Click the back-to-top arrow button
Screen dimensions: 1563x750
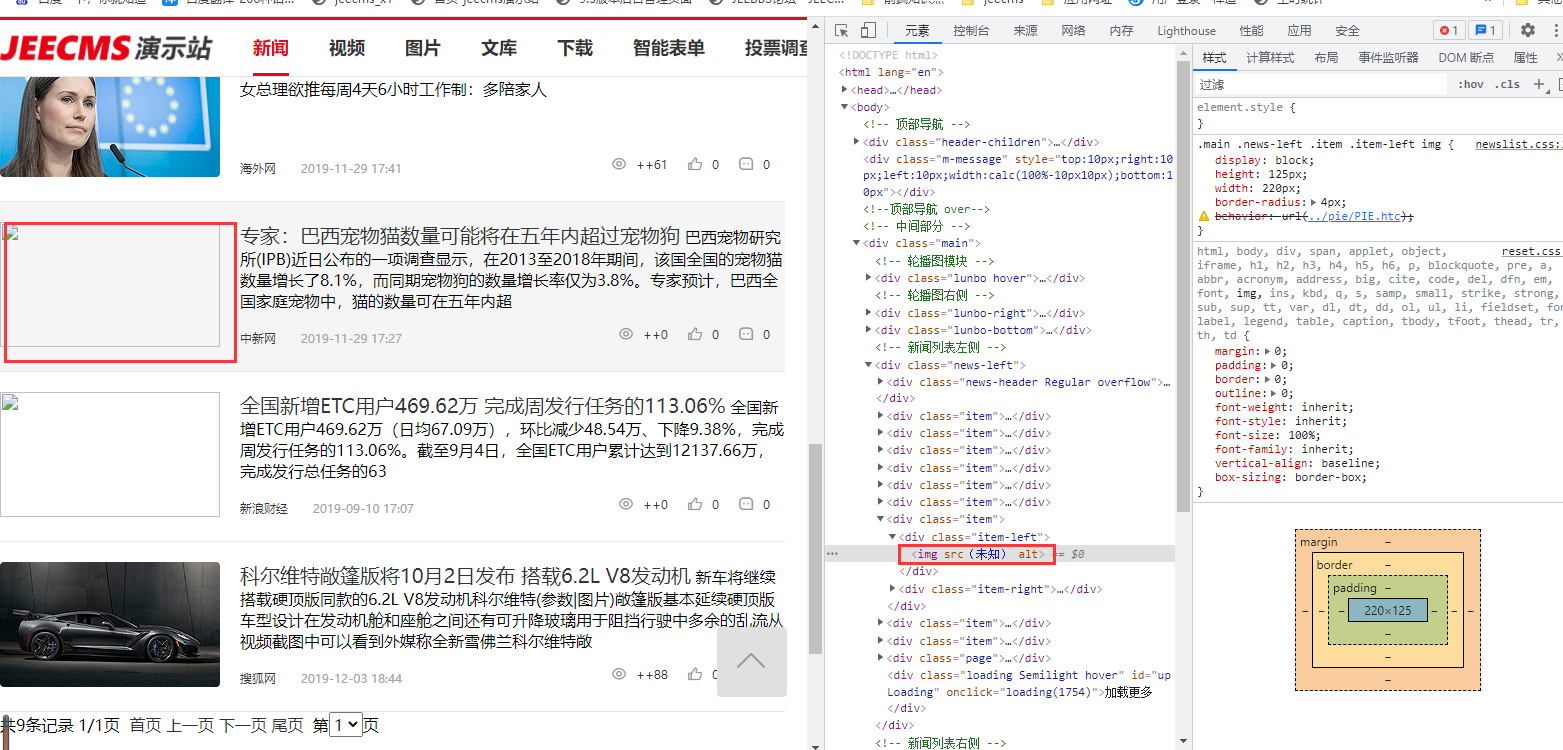point(751,661)
